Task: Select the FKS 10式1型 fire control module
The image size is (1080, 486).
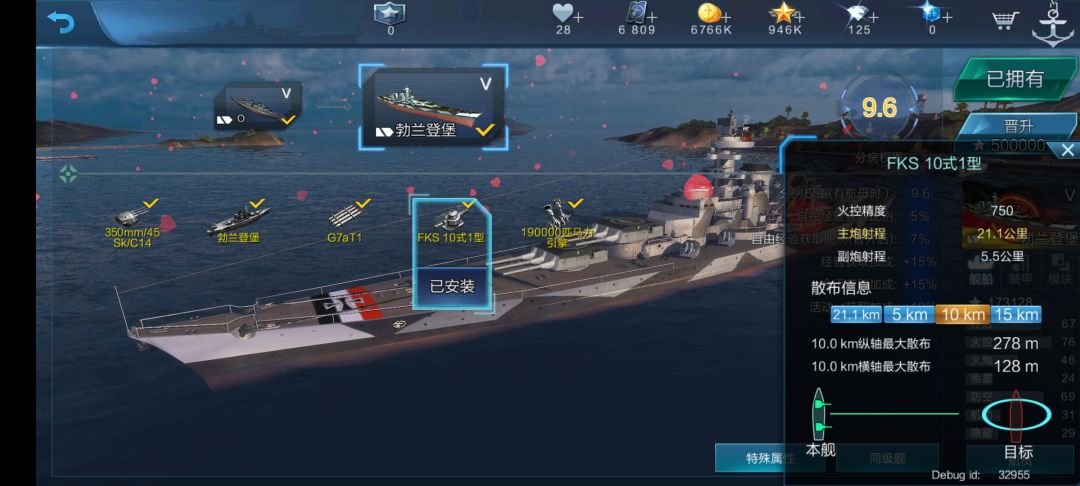Action: pos(451,223)
